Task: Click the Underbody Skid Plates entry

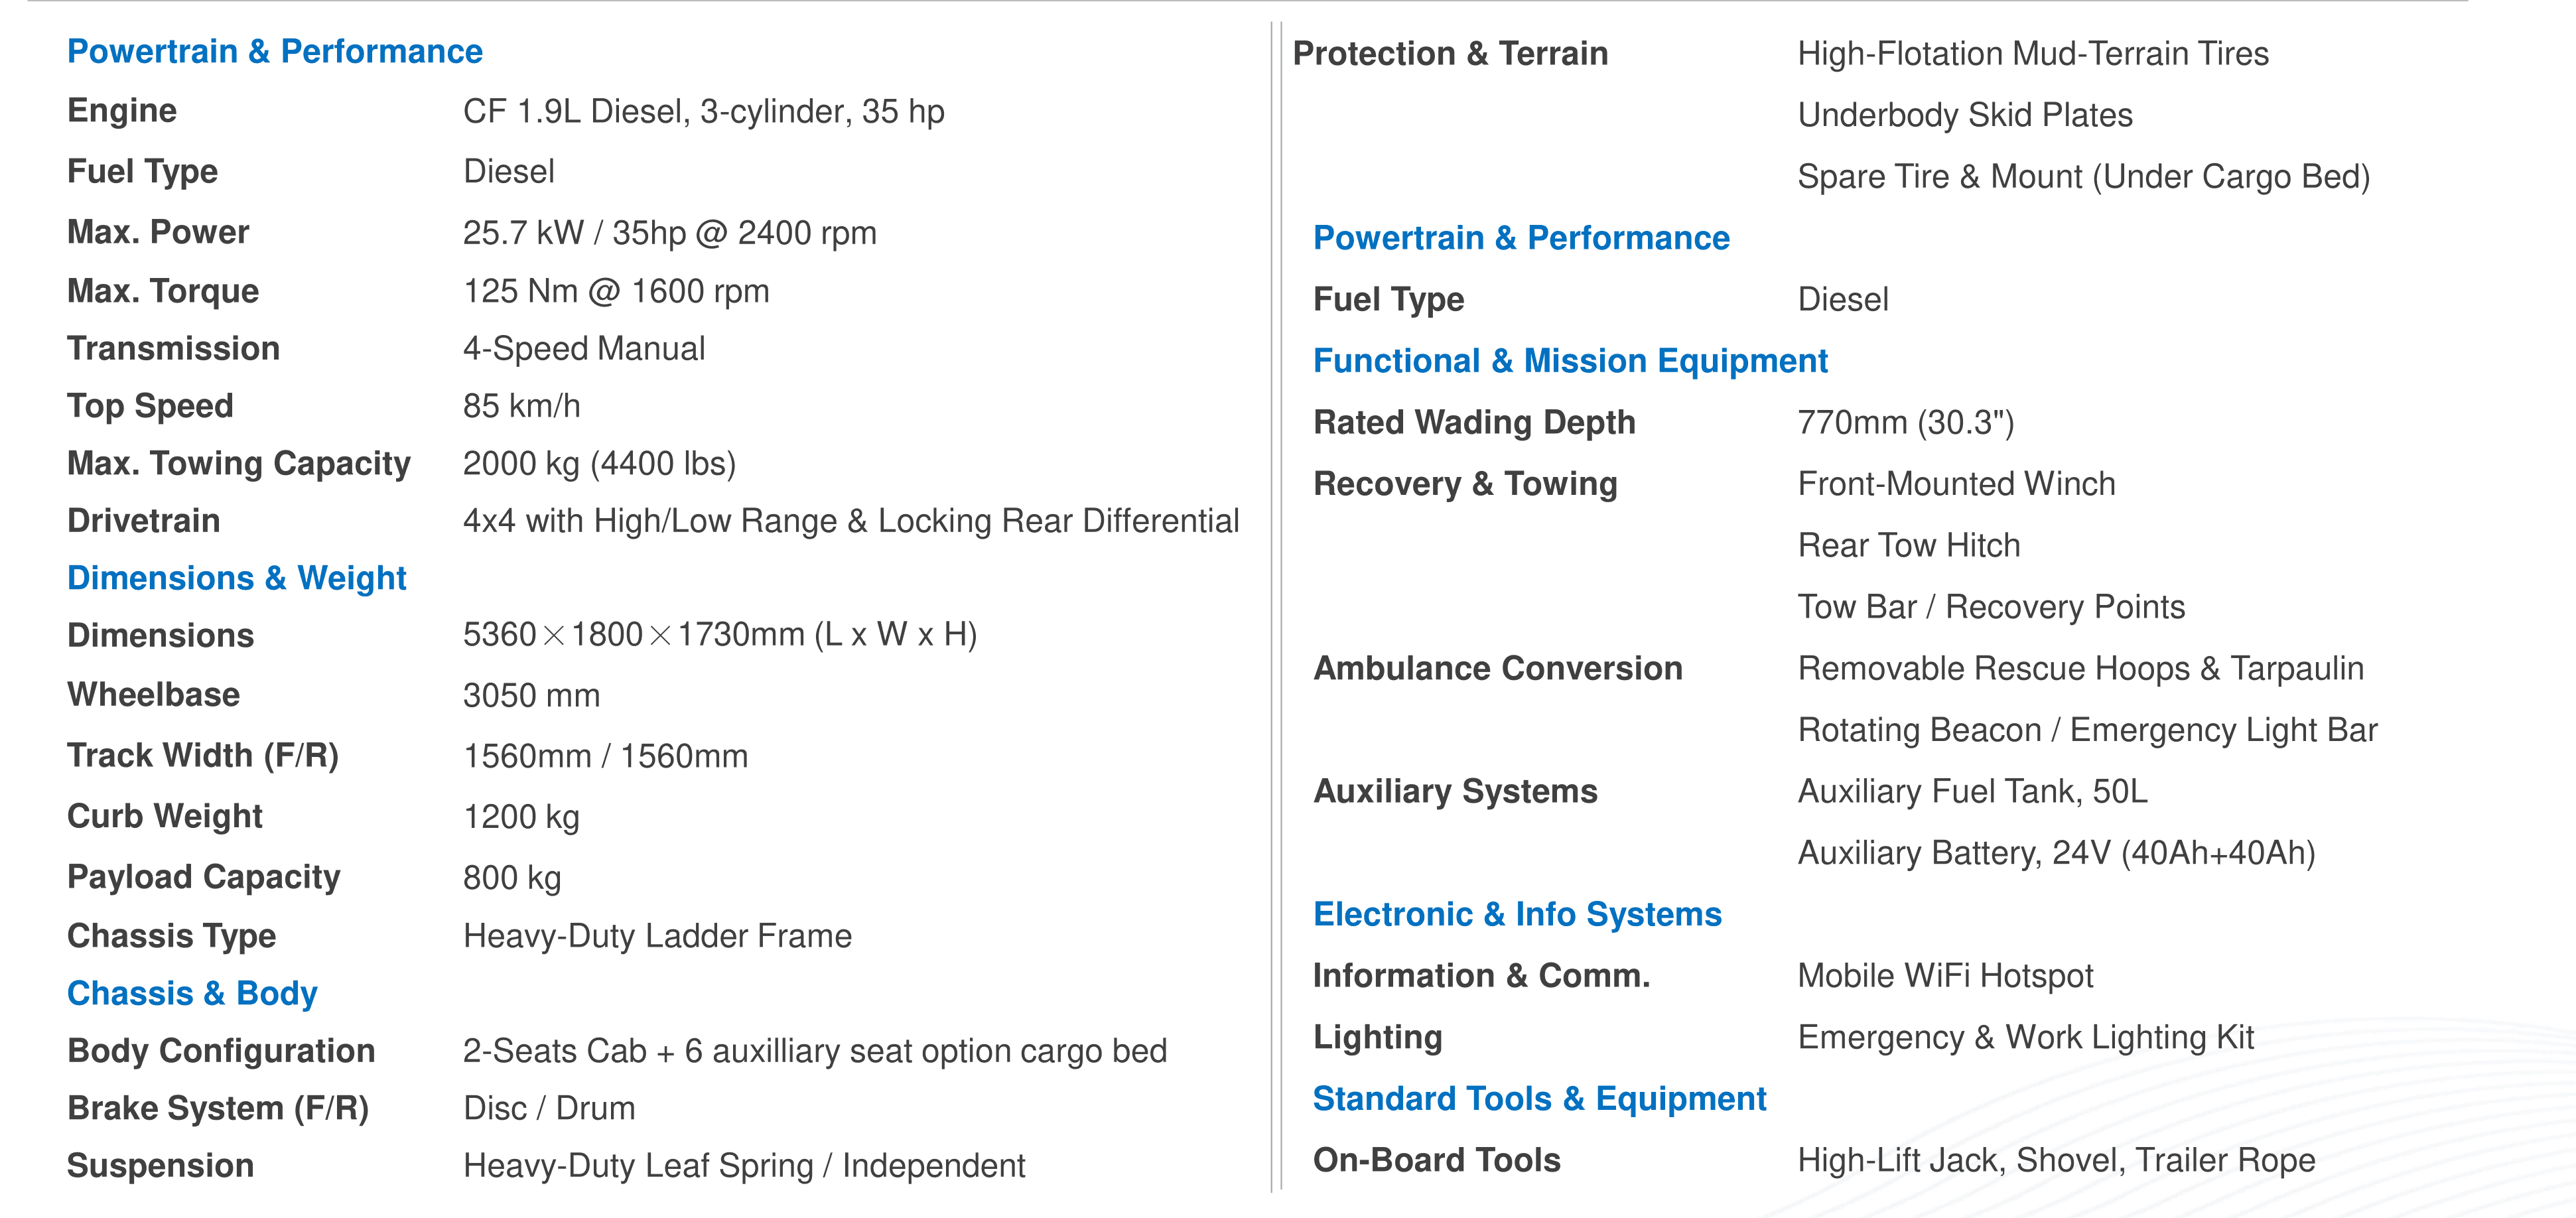Action: (x=1964, y=115)
